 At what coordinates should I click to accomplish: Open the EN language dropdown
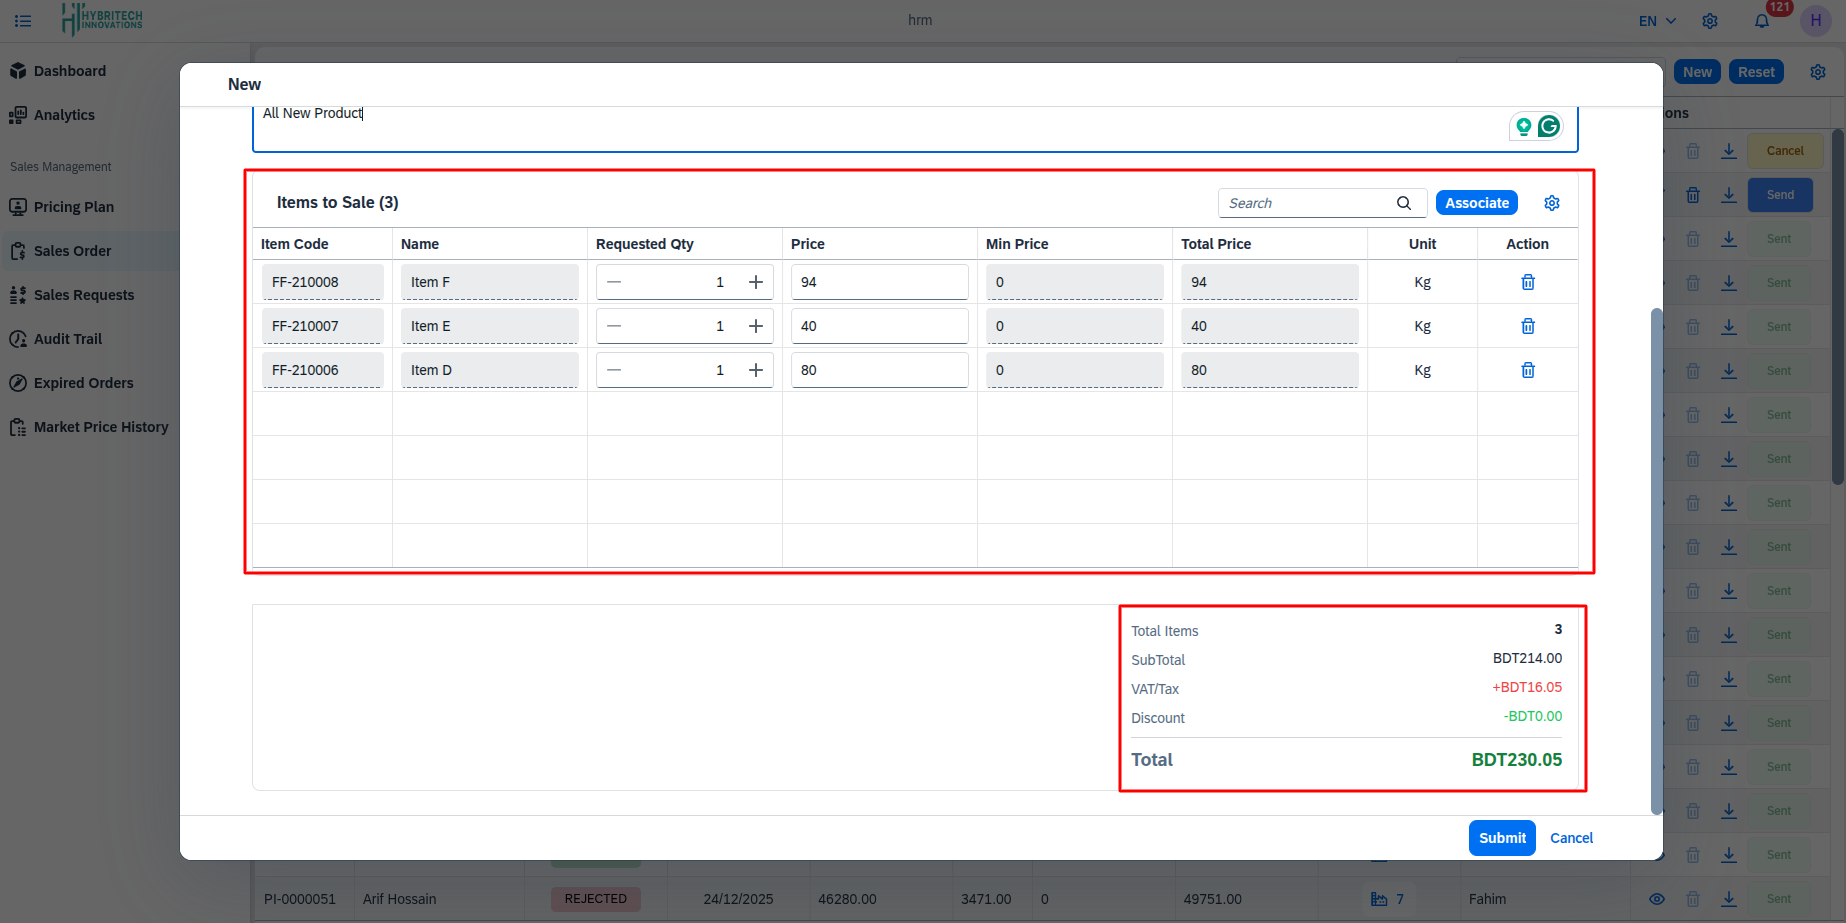click(x=1654, y=20)
